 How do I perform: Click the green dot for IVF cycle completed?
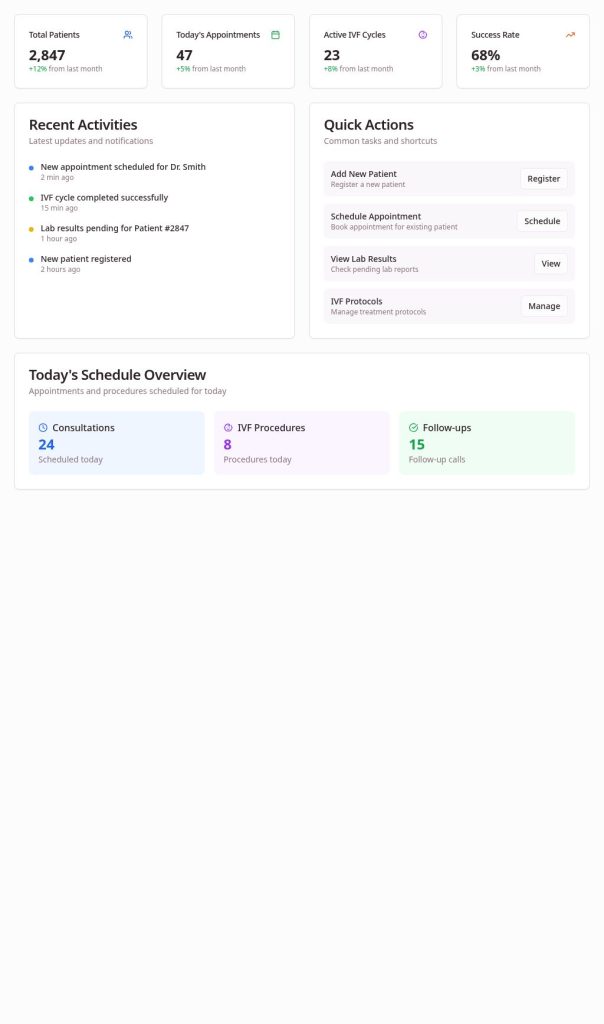(x=31, y=199)
